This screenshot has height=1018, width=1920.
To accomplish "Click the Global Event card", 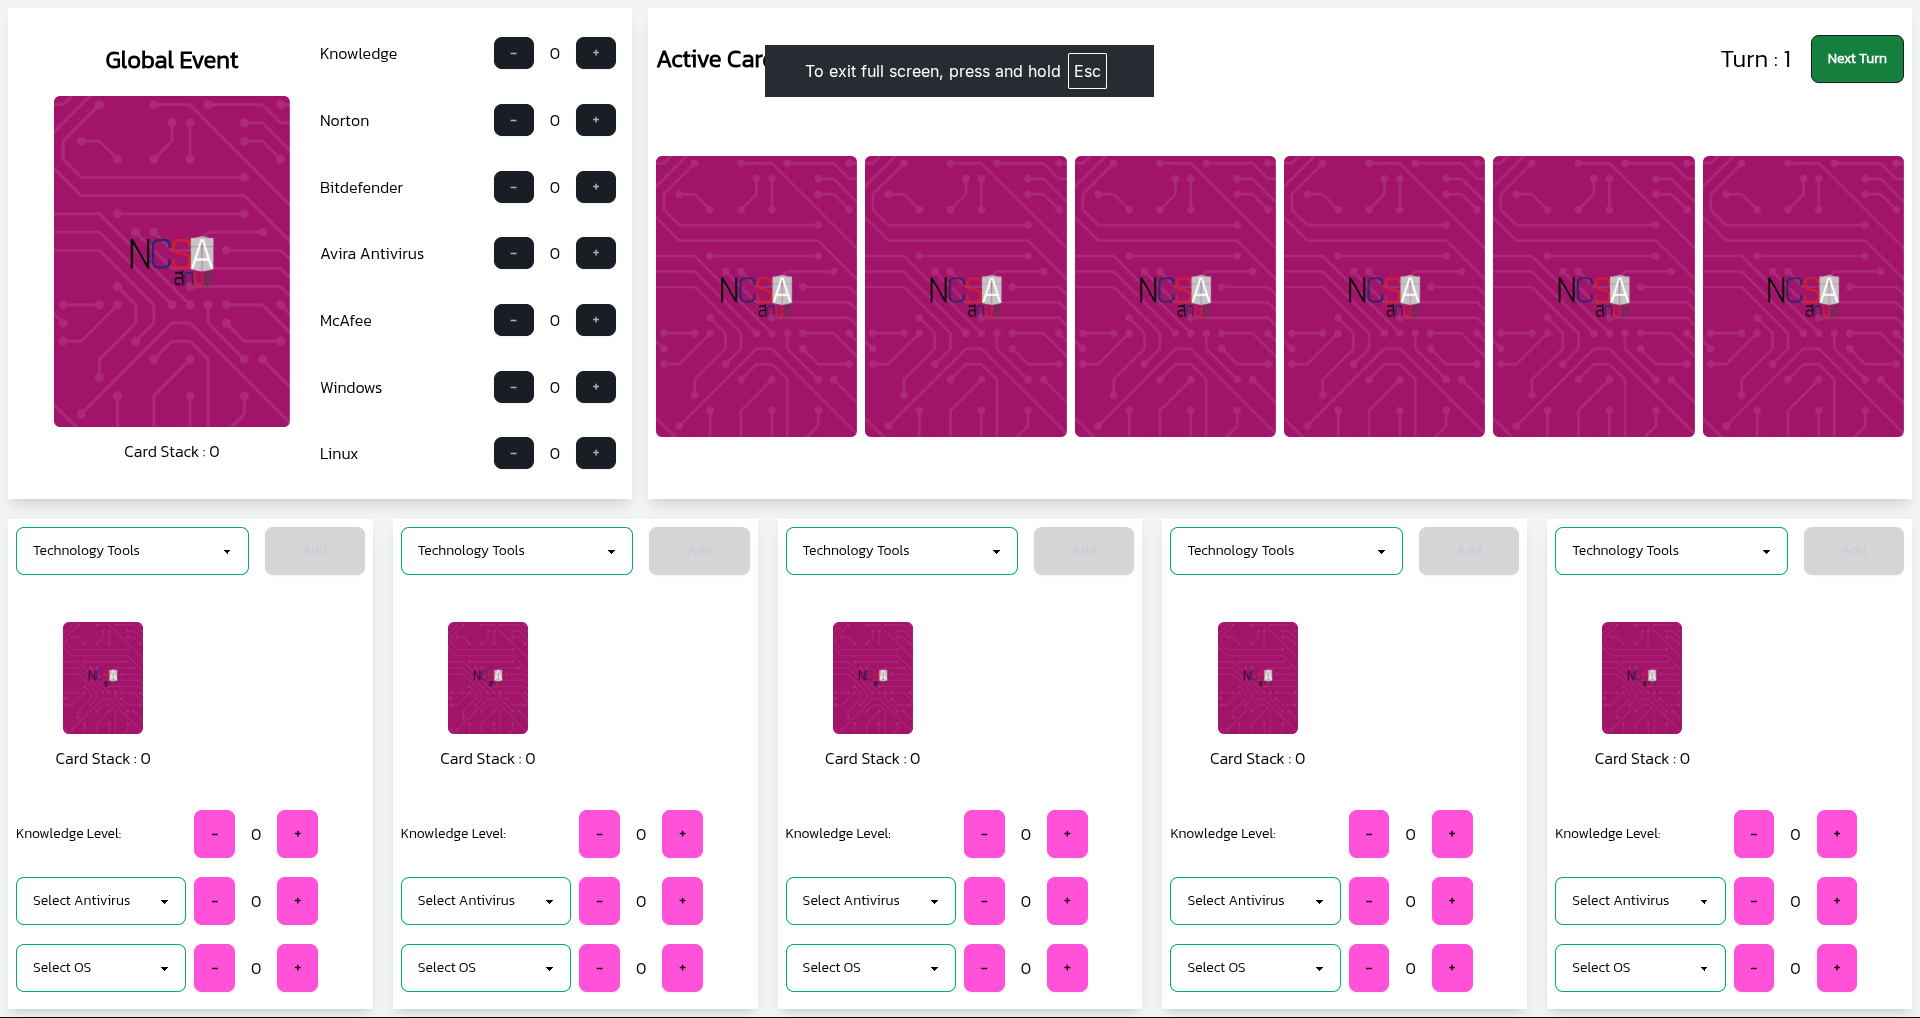I will 172,261.
